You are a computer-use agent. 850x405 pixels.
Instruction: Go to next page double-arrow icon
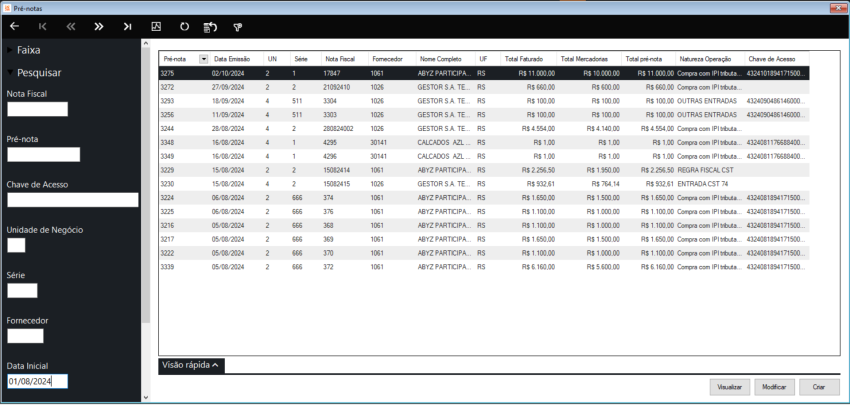tap(99, 27)
